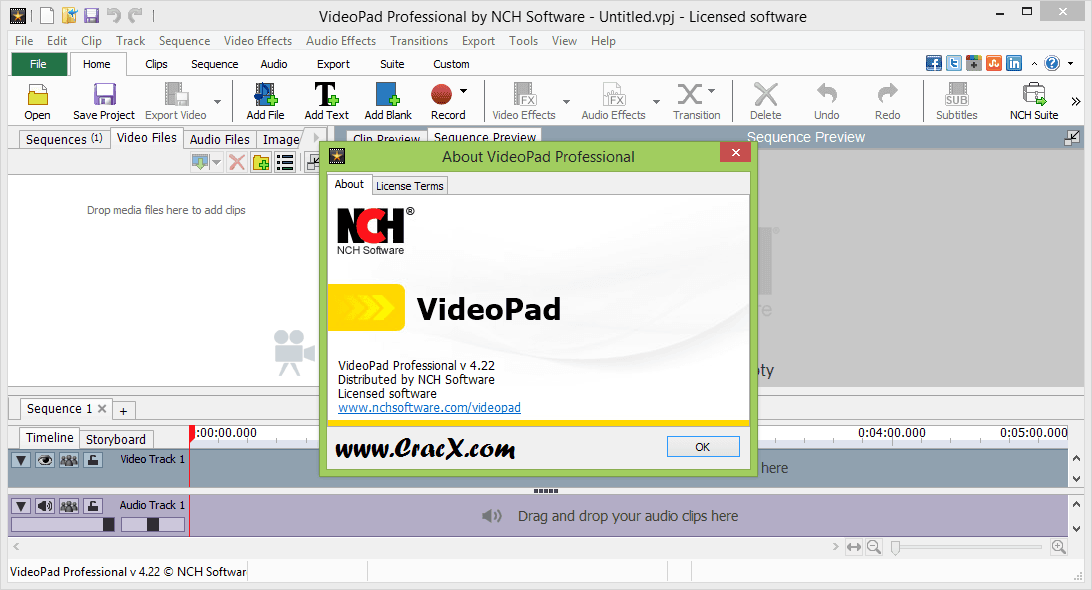Open dropdown arrow beside Help icon
1092x590 pixels.
point(1070,63)
